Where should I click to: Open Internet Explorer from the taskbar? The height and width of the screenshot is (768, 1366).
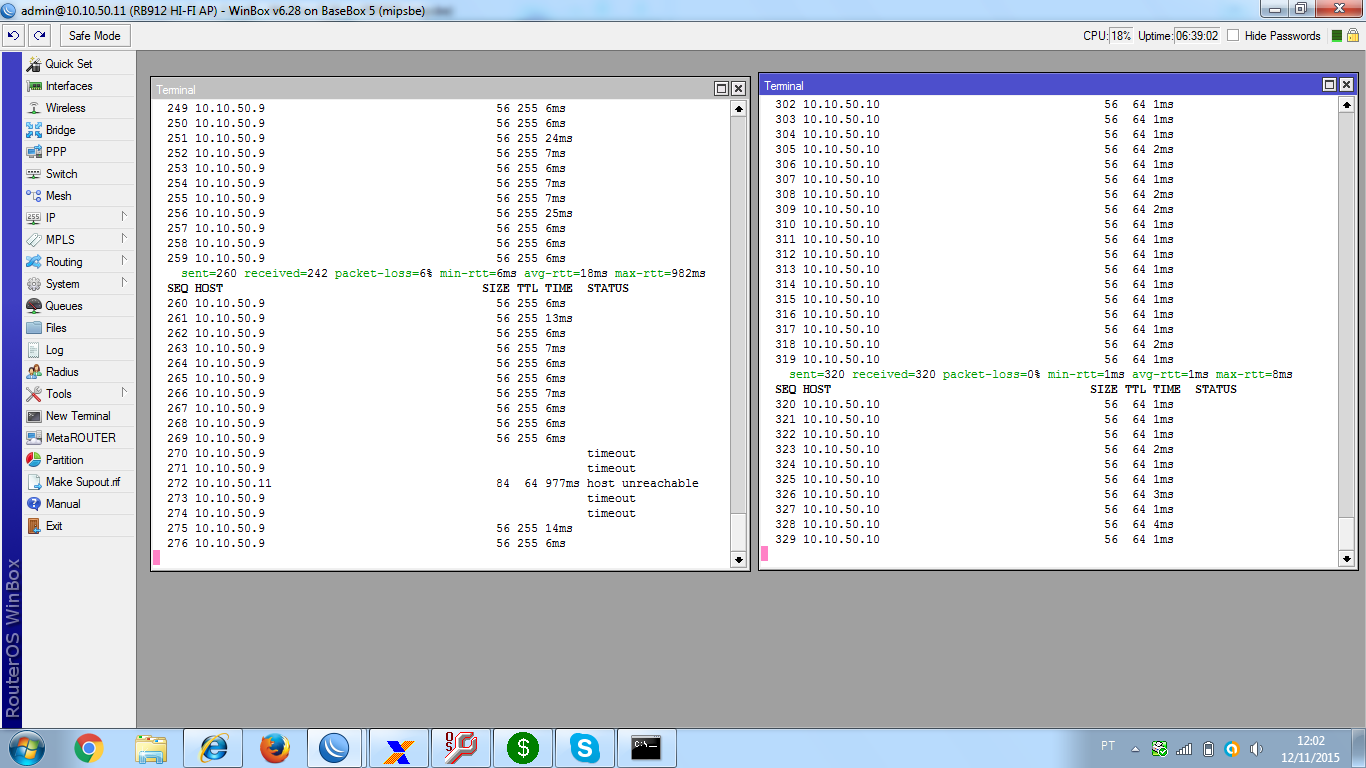tap(214, 748)
